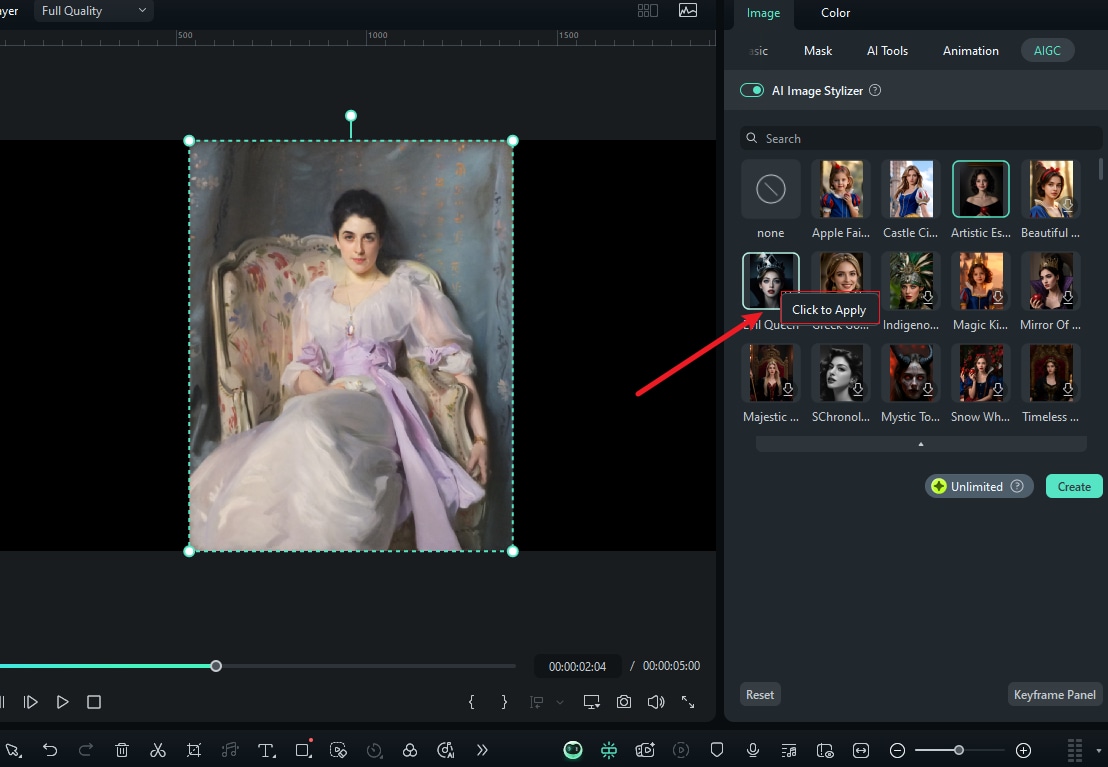The width and height of the screenshot is (1108, 767).
Task: Open the color circles tool
Action: tap(410, 750)
